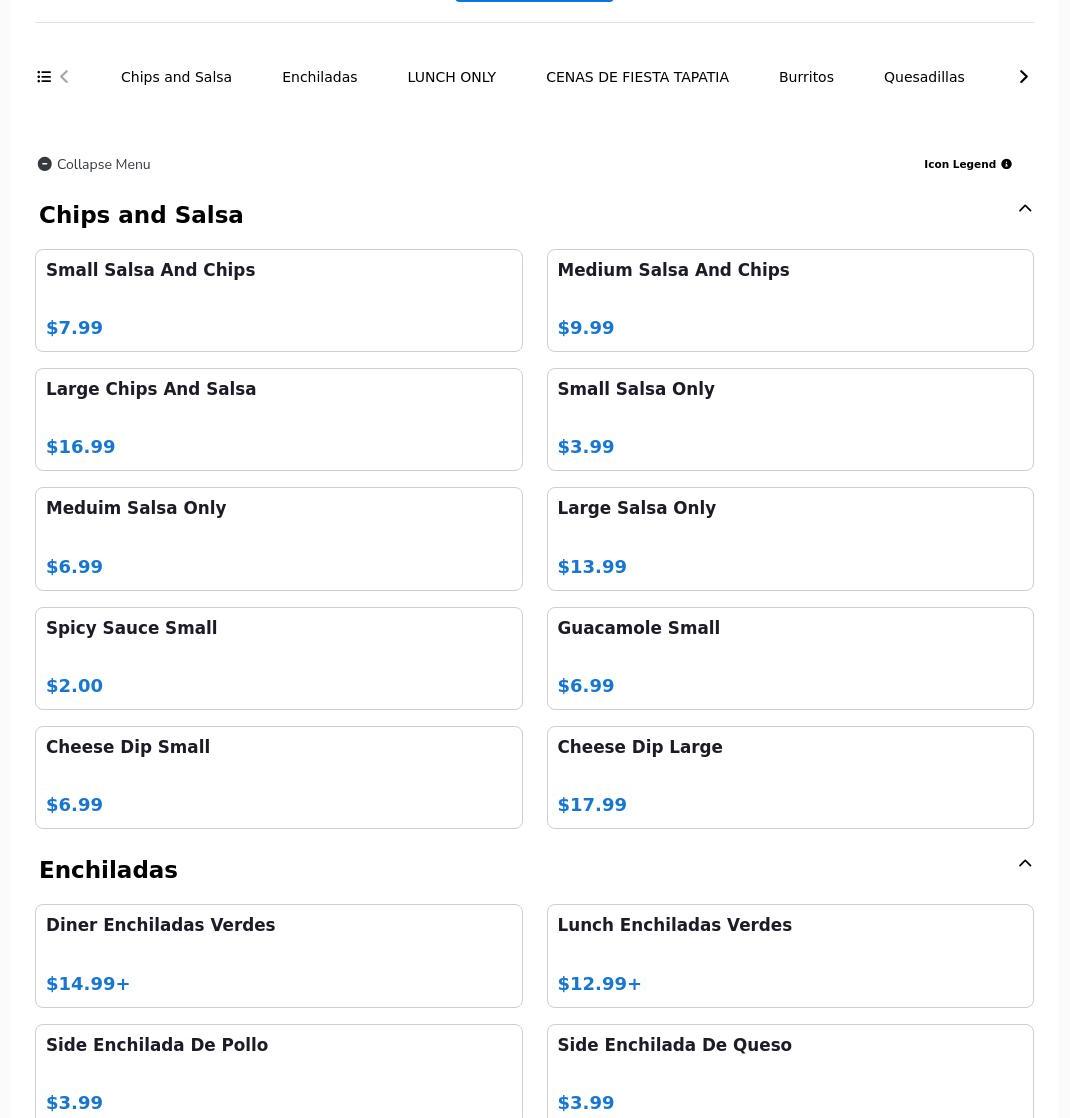This screenshot has width=1070, height=1118.
Task: Click the Icon Legend label
Action: (959, 164)
